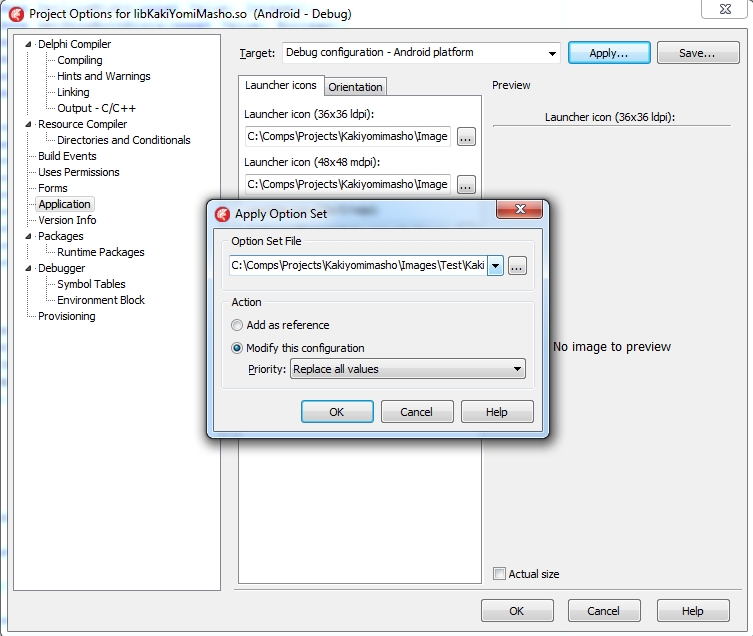Toggle the Actual size checkbox
The image size is (753, 636).
click(x=499, y=574)
